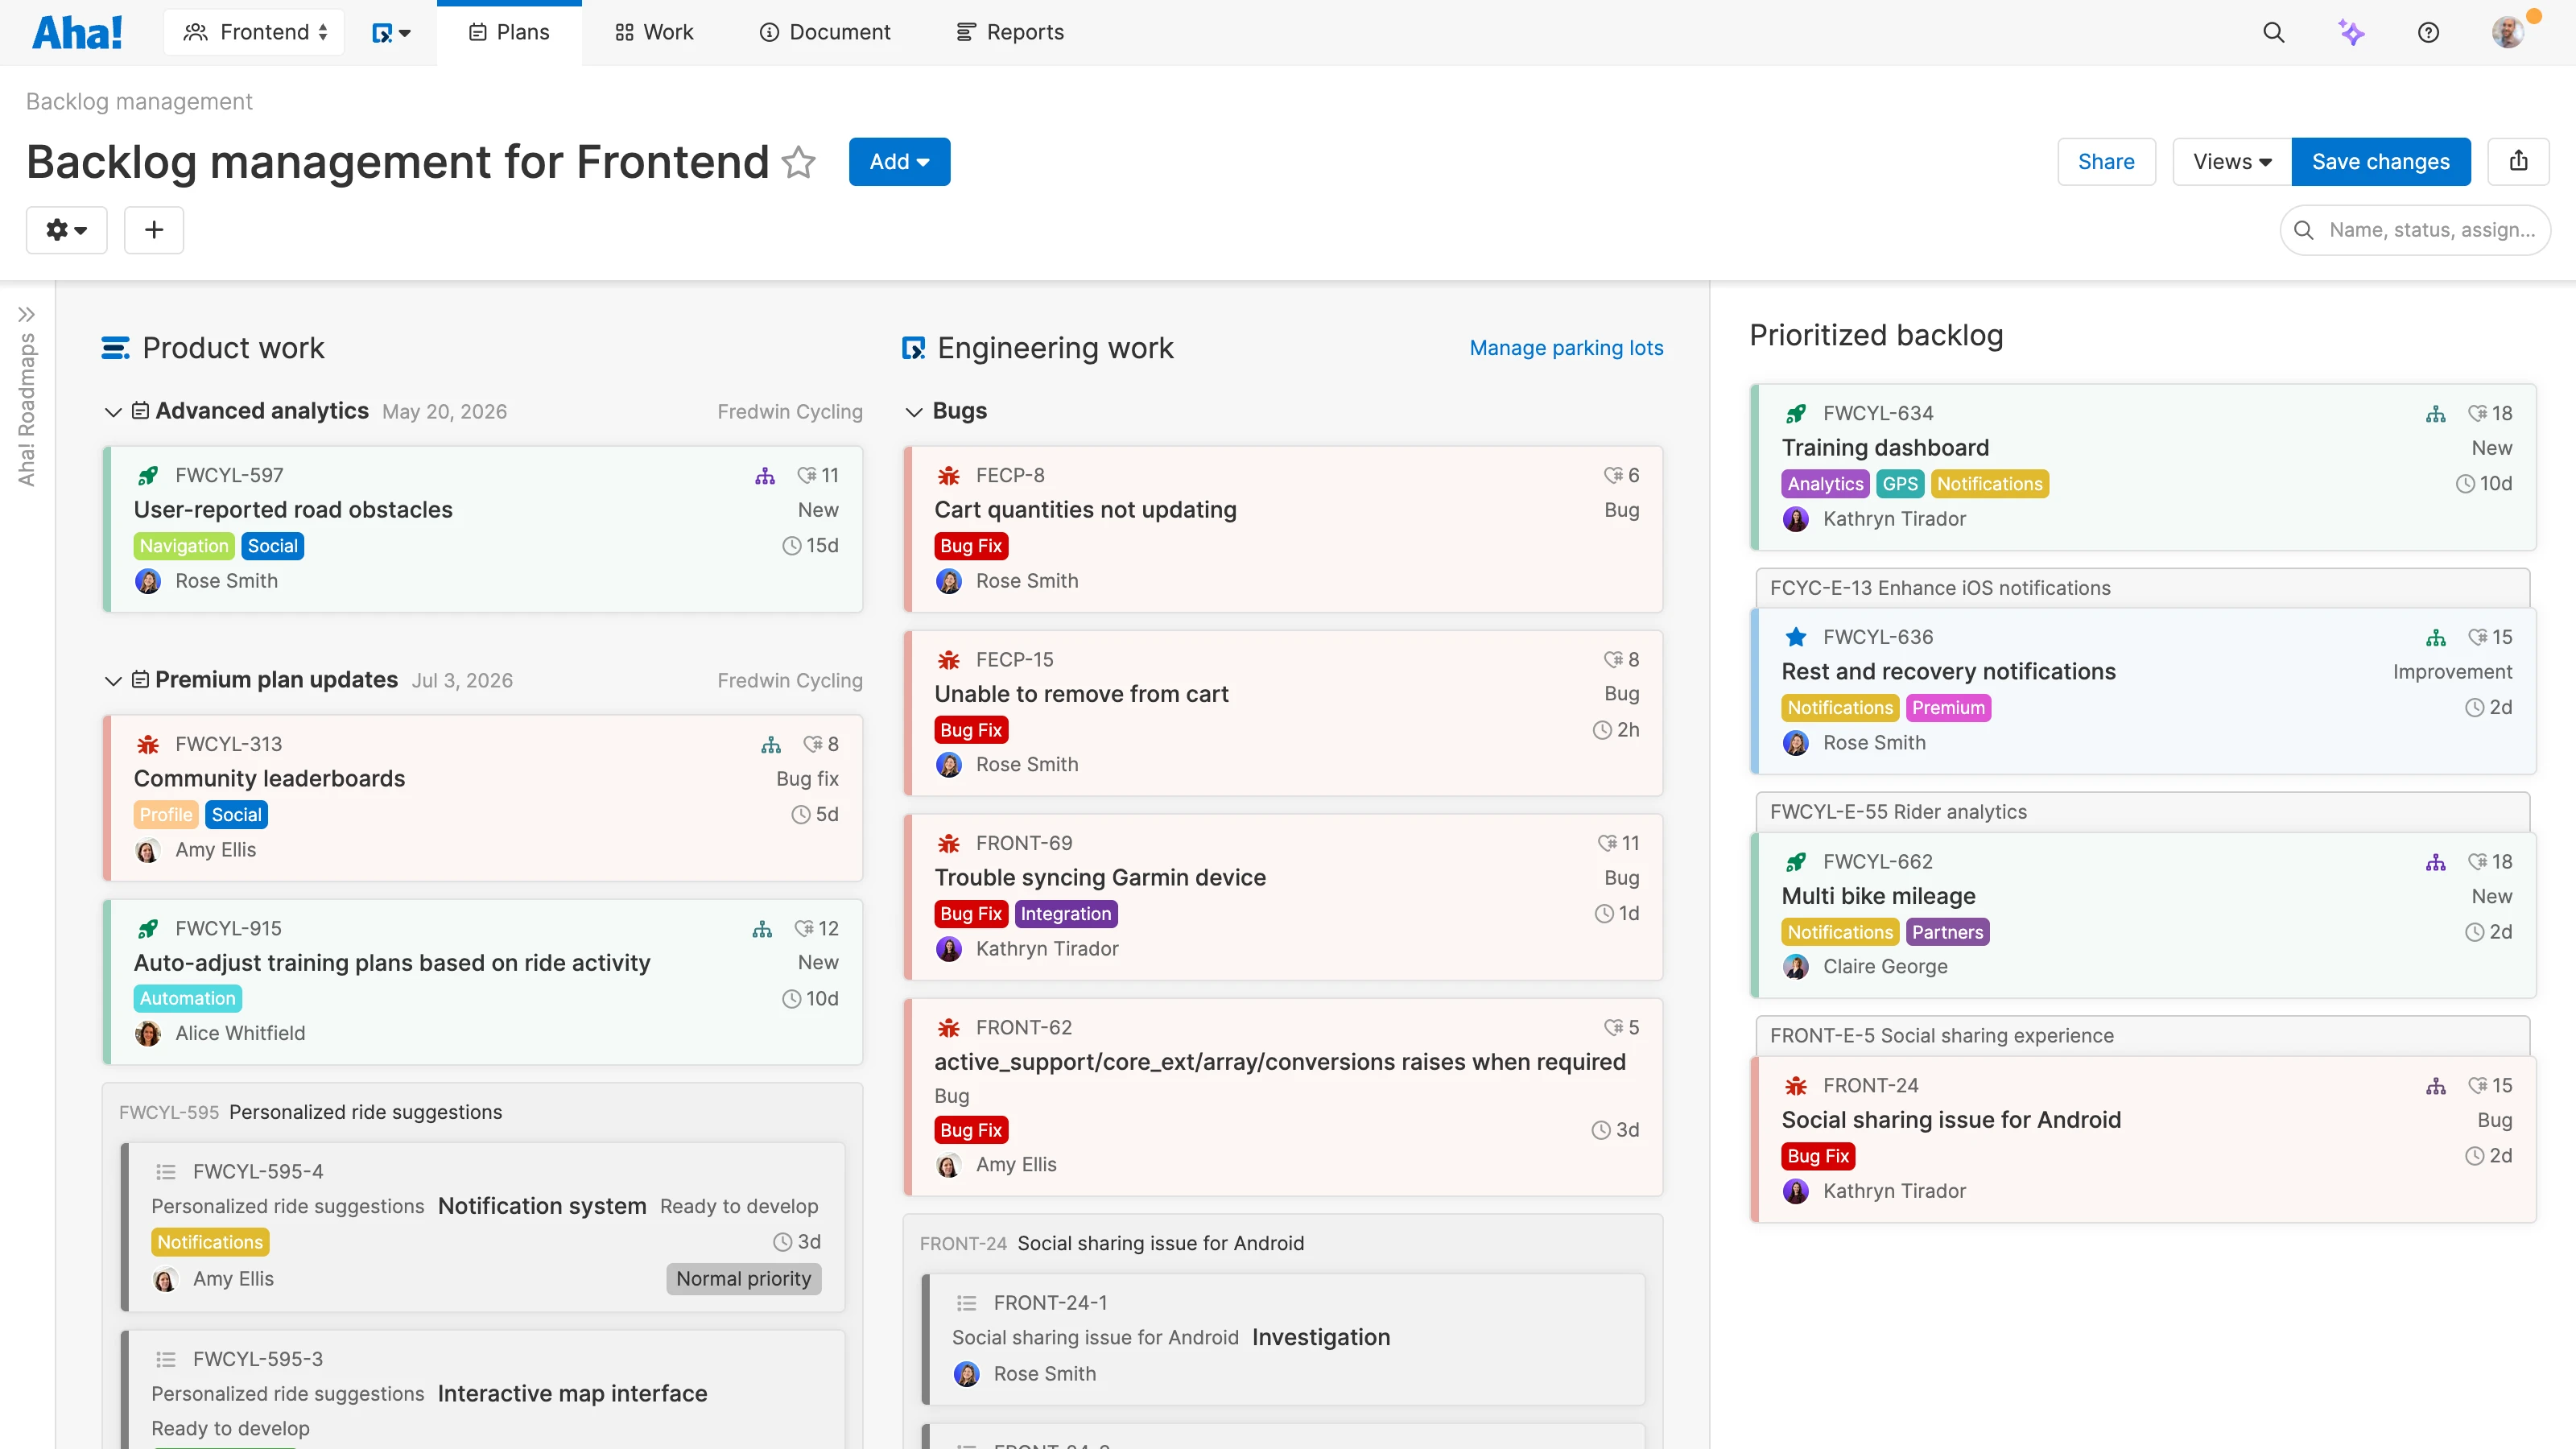Open the AI assistant sparkle icon
Viewport: 2576px width, 1449px height.
coord(2351,32)
